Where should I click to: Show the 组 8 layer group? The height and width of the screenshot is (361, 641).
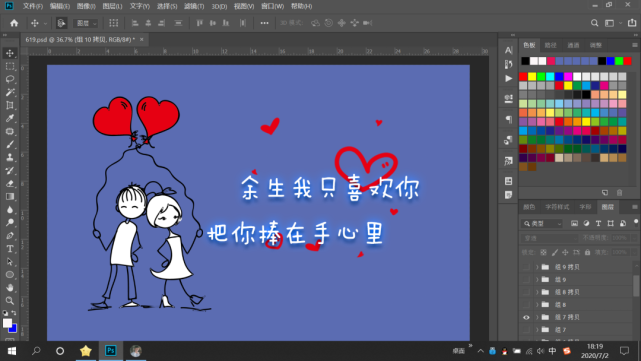click(526, 305)
